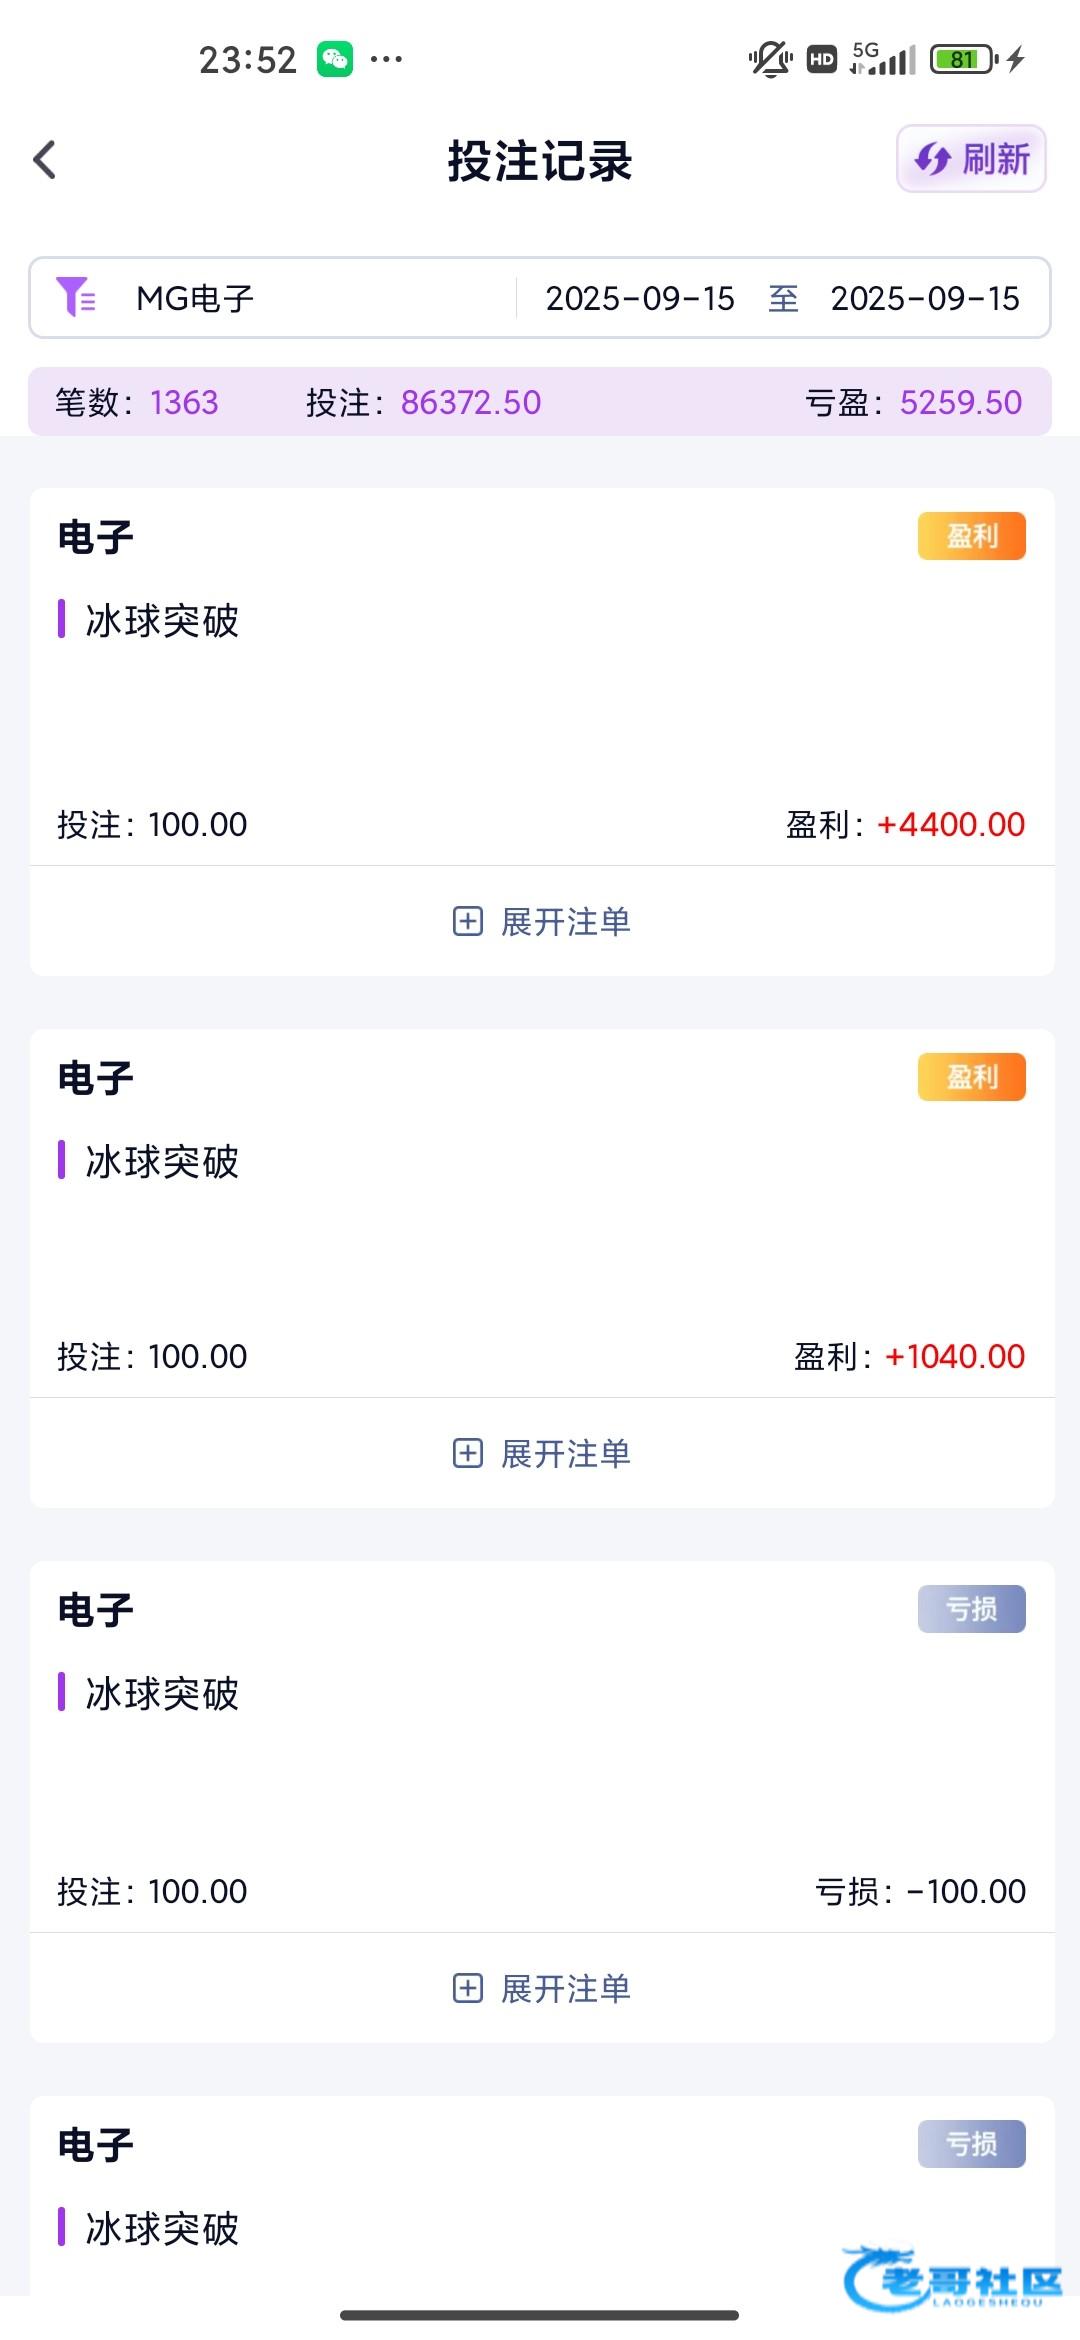The height and width of the screenshot is (2340, 1080).
Task: Select the start date 2025-09-15 field
Action: [640, 298]
